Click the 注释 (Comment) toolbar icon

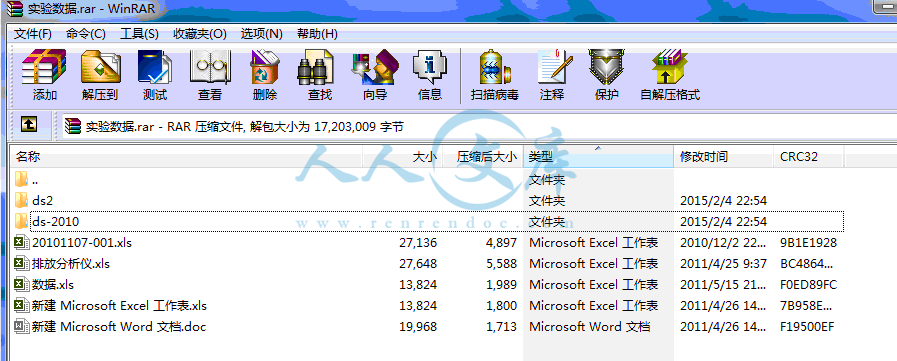pyautogui.click(x=554, y=67)
